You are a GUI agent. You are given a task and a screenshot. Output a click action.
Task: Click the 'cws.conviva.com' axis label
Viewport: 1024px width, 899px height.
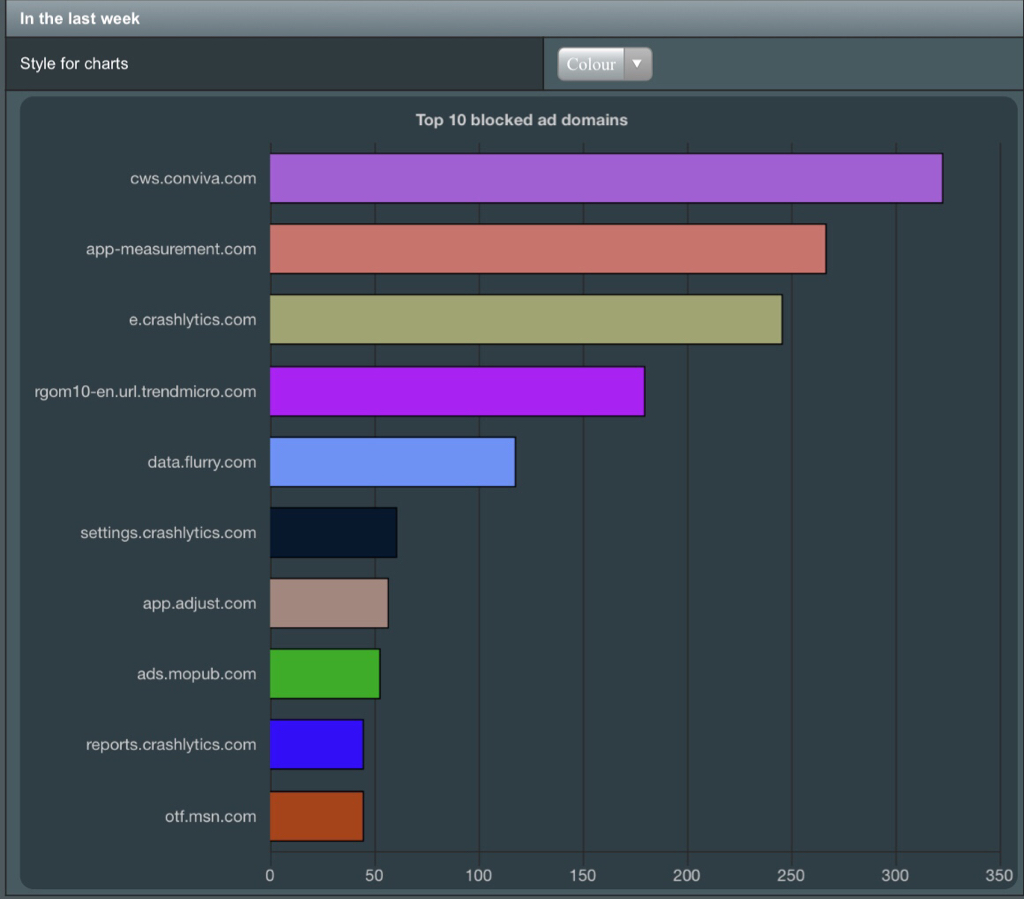(x=193, y=178)
